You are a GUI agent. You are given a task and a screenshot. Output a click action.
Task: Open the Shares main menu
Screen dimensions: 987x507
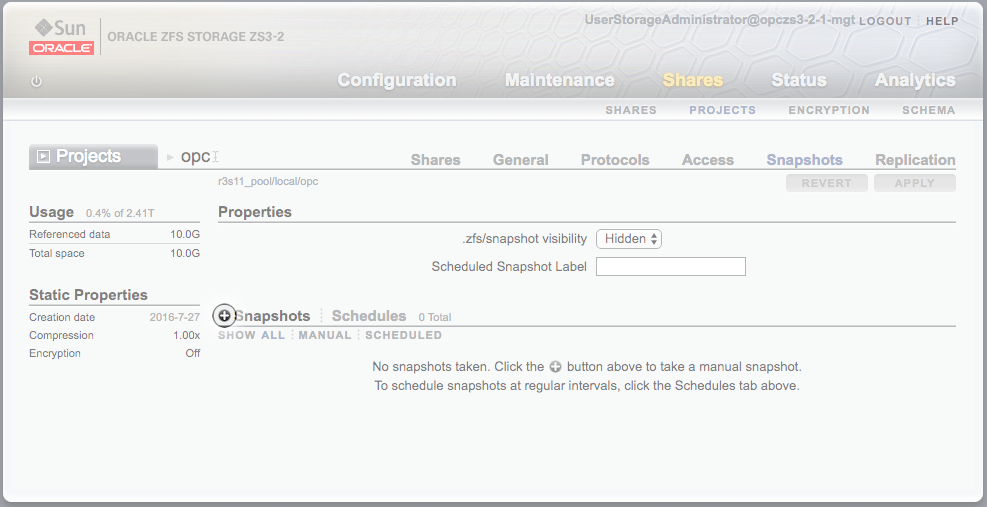pyautogui.click(x=693, y=80)
